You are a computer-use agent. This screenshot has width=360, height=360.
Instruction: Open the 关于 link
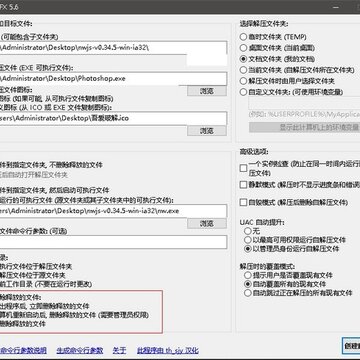point(119,350)
